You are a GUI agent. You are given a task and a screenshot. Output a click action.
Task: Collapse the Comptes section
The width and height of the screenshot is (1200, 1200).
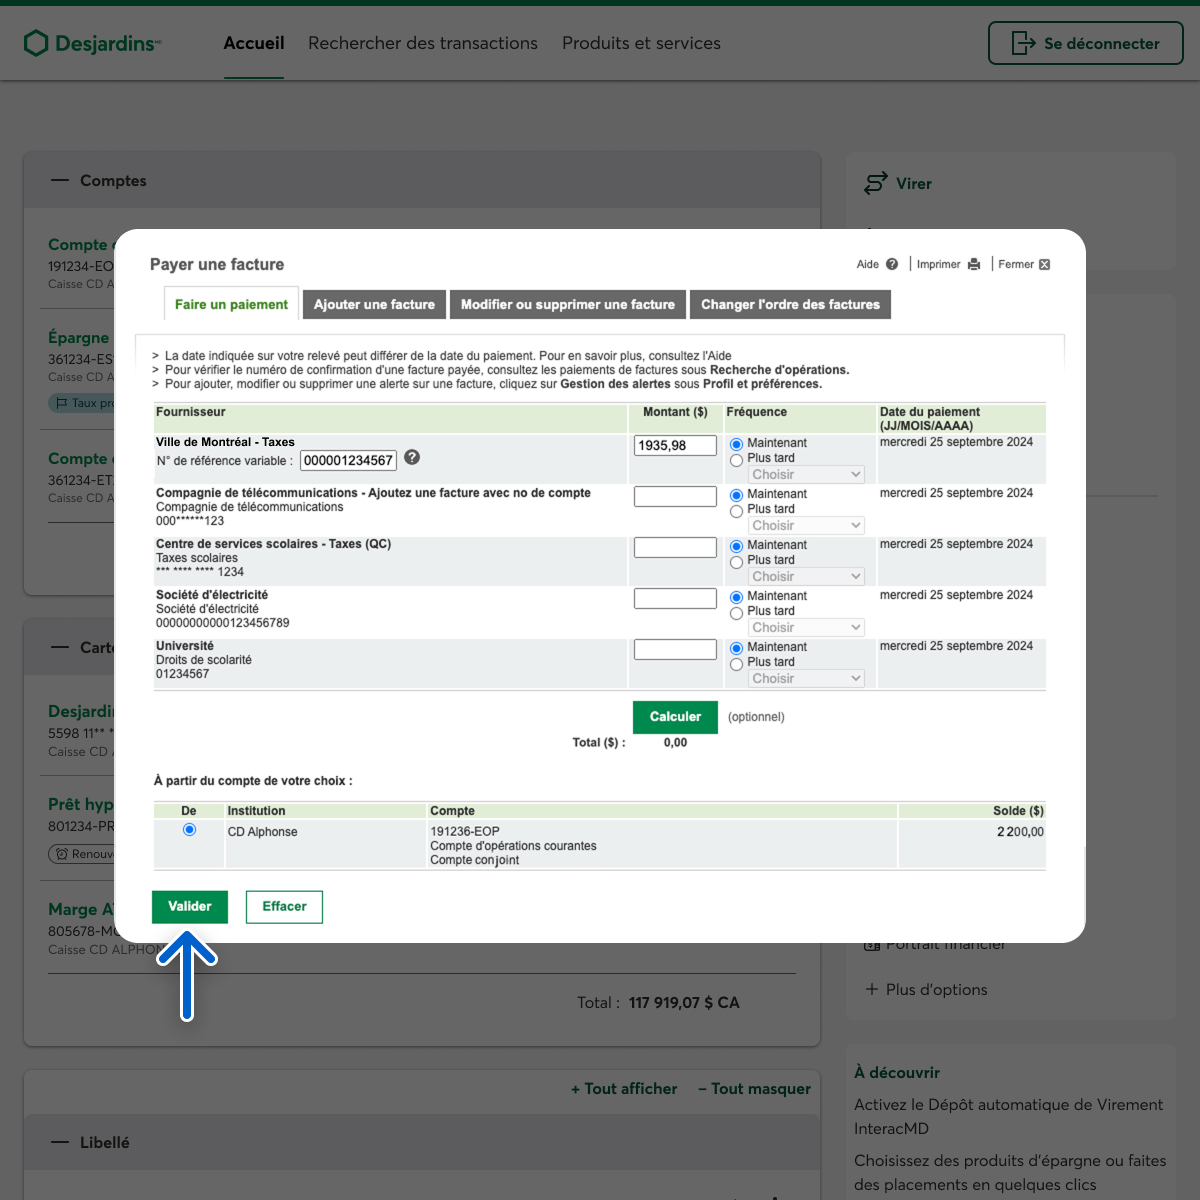coord(61,181)
